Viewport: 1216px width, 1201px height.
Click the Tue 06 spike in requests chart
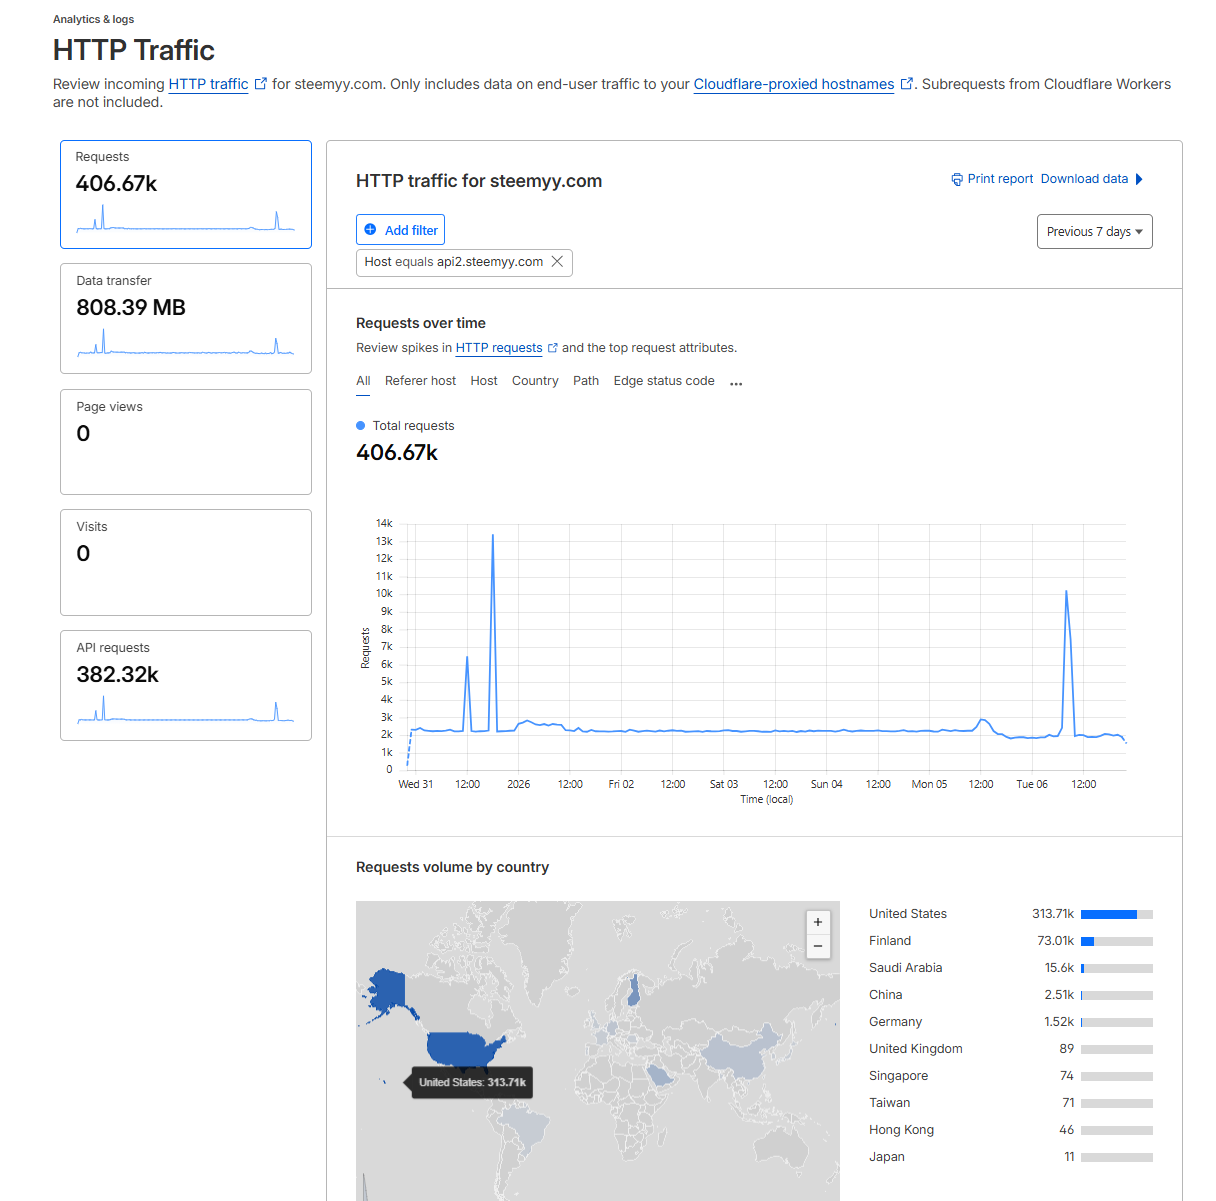(1067, 592)
